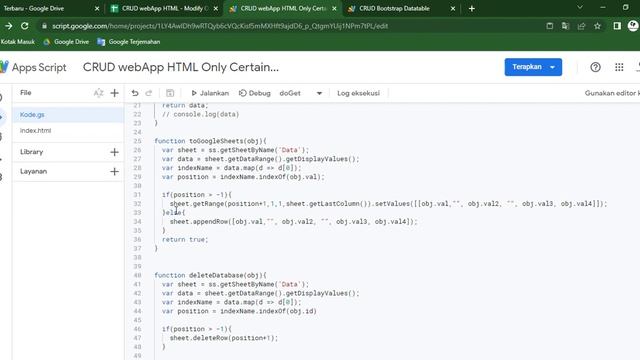Click the line number 40 in gutter
640x360 pixels.
(x=137, y=275)
